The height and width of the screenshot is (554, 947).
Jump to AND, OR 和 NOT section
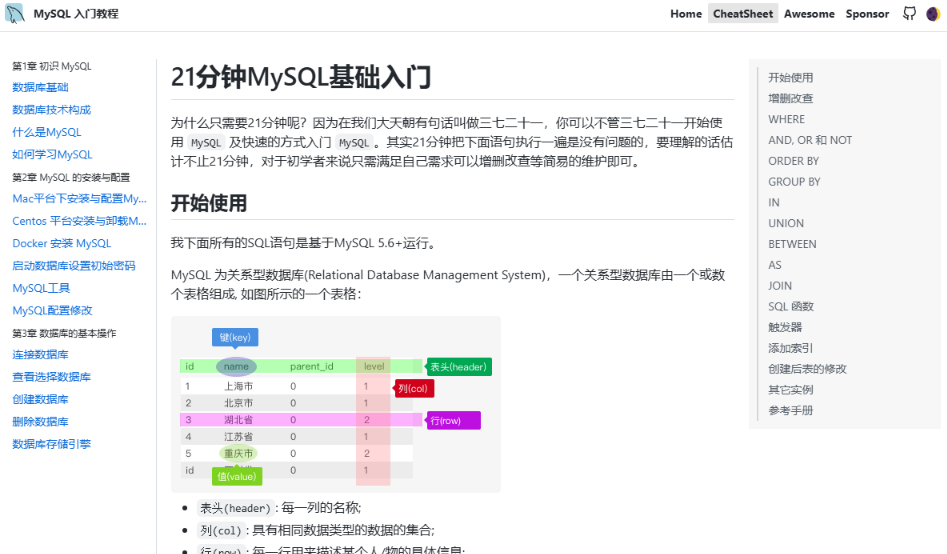[x=810, y=140]
